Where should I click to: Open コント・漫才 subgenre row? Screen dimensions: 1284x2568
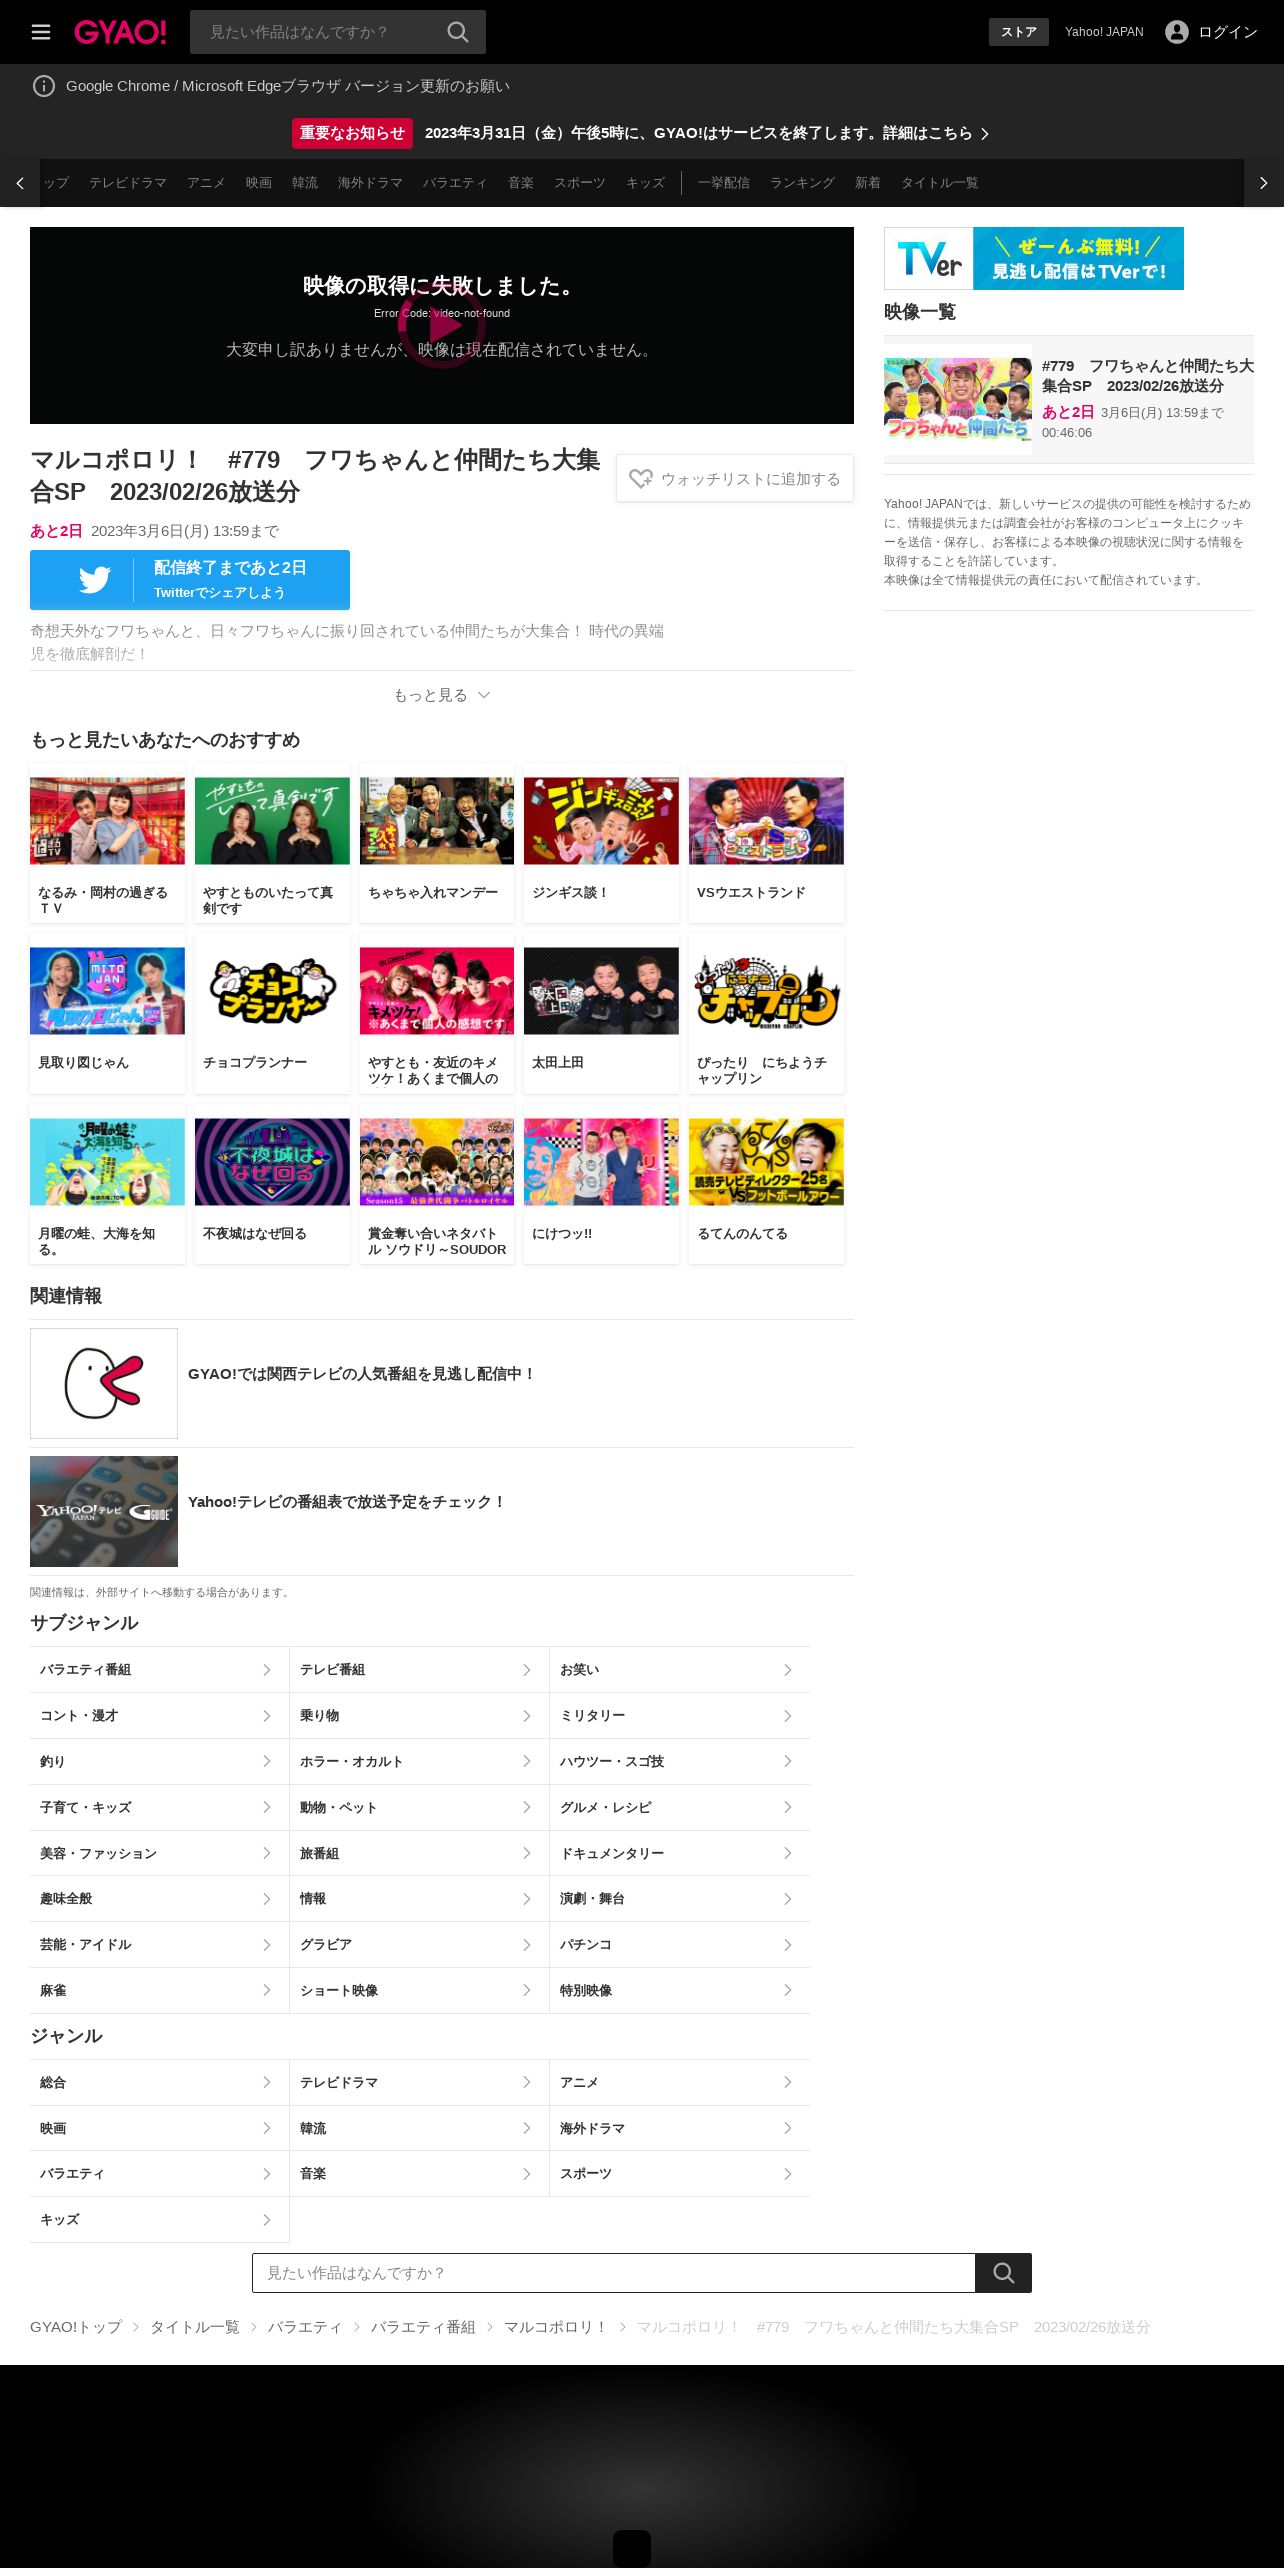click(159, 1716)
